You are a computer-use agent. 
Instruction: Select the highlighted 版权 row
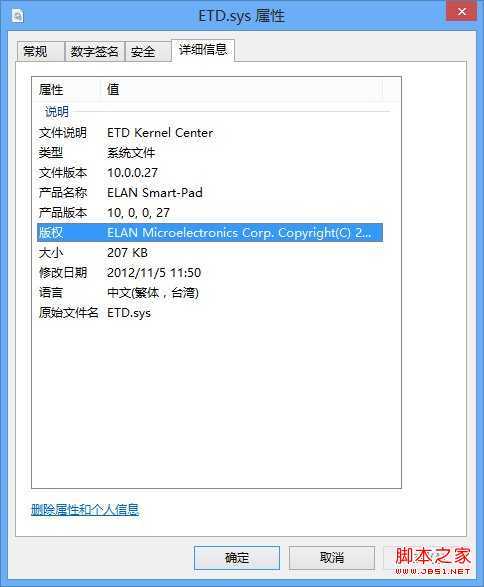210,232
